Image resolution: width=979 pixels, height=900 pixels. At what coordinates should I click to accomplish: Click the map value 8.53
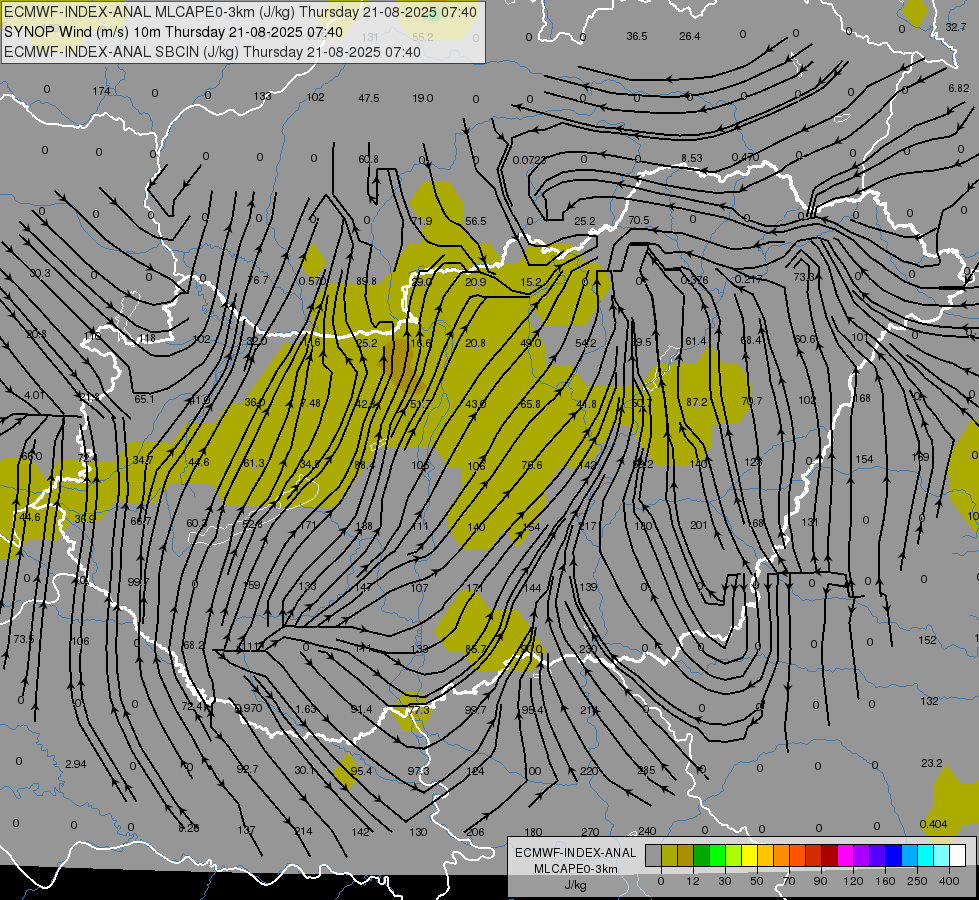click(x=692, y=159)
